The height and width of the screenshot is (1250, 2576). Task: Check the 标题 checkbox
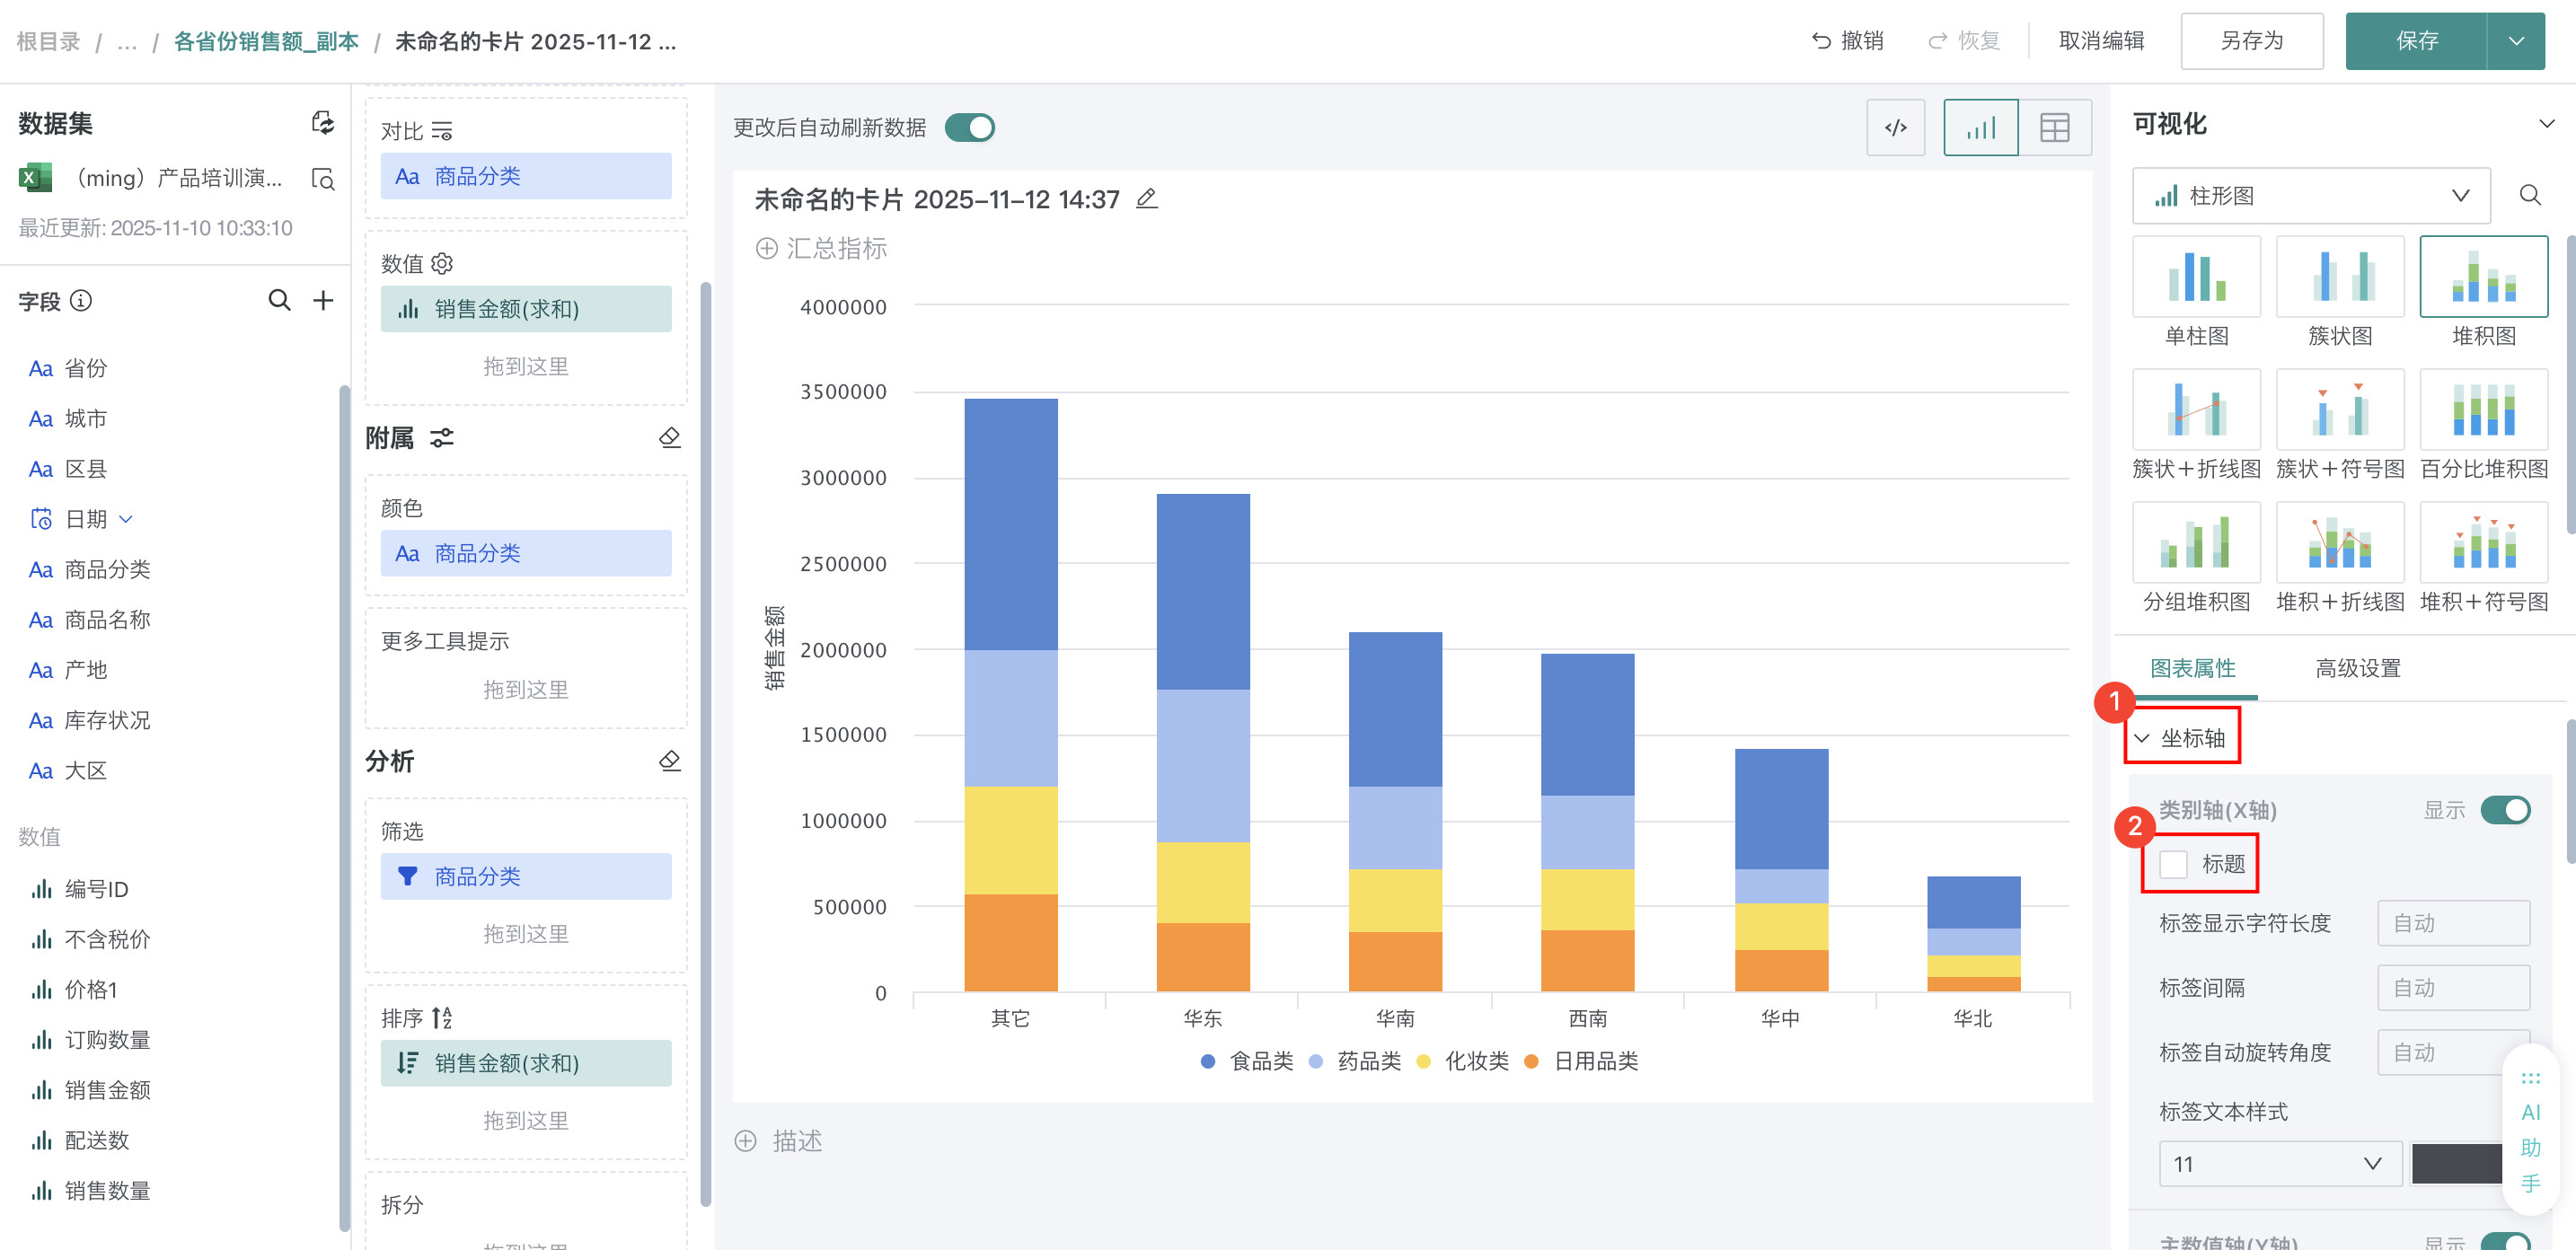pos(2173,863)
